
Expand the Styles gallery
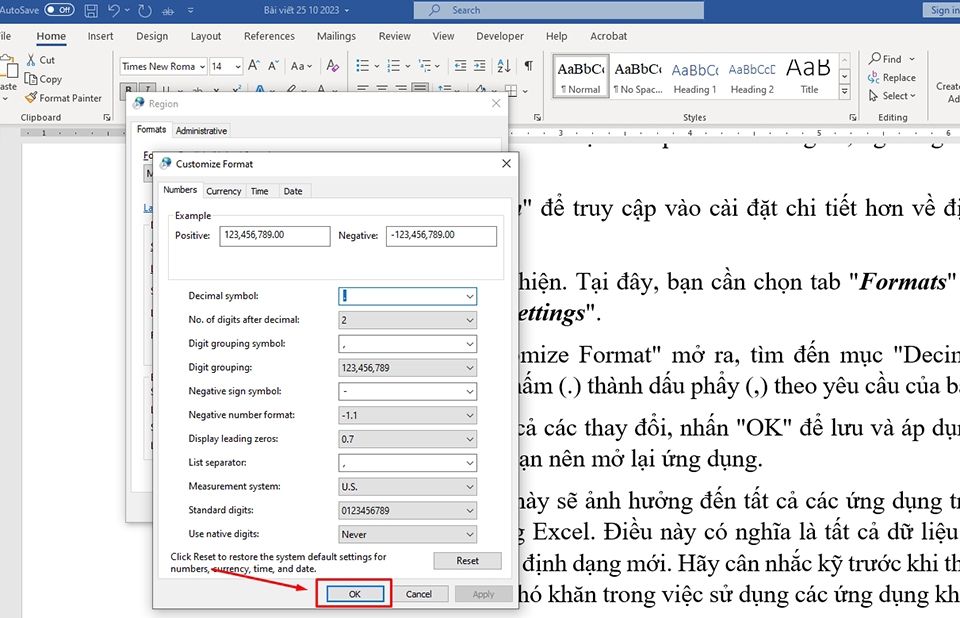tap(844, 92)
